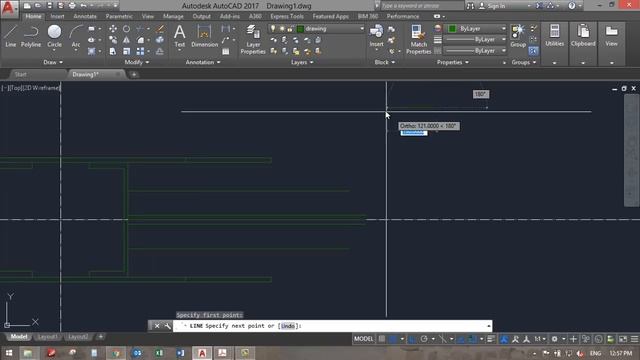Toggle snap mode in status bar

point(393,339)
